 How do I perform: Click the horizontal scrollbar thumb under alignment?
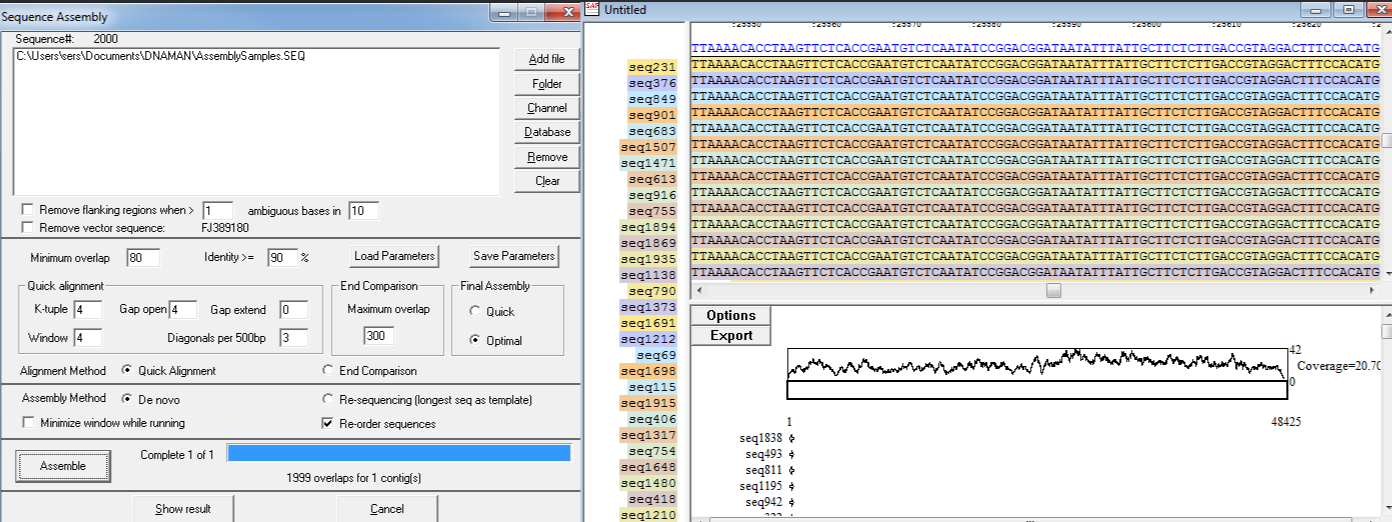tap(1053, 290)
